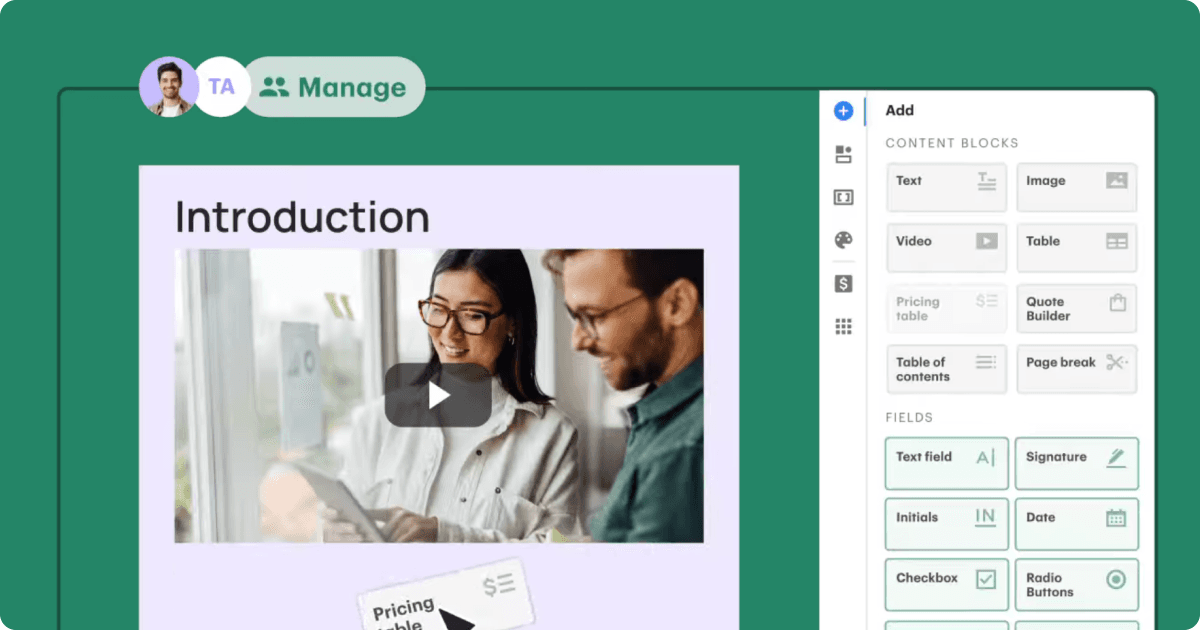Open the layout blocks sidebar icon
Image resolution: width=1200 pixels, height=630 pixels.
pyautogui.click(x=843, y=154)
